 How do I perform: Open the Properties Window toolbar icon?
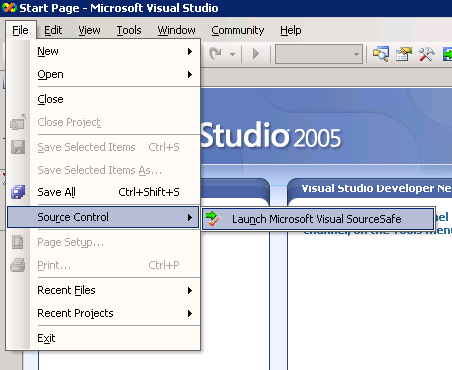(404, 54)
